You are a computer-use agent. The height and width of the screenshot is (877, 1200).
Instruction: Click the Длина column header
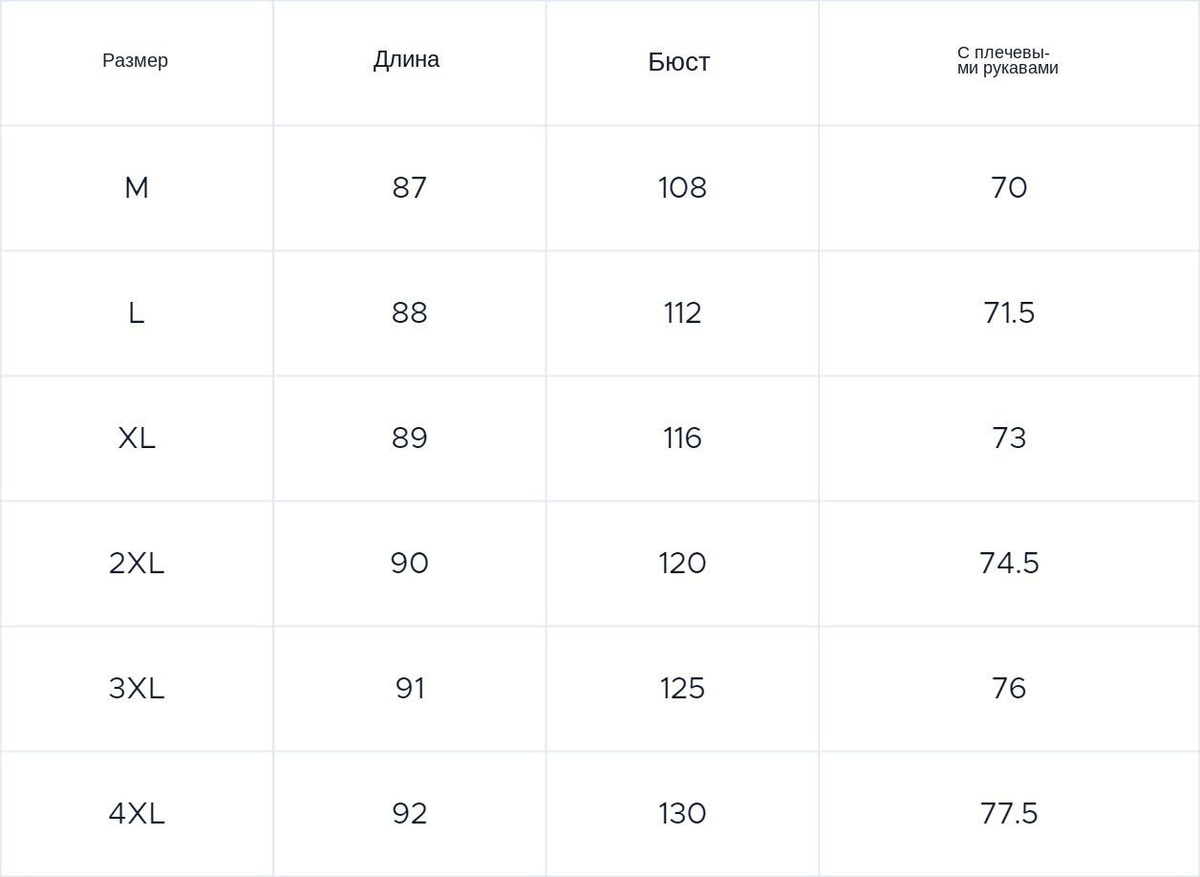point(406,60)
